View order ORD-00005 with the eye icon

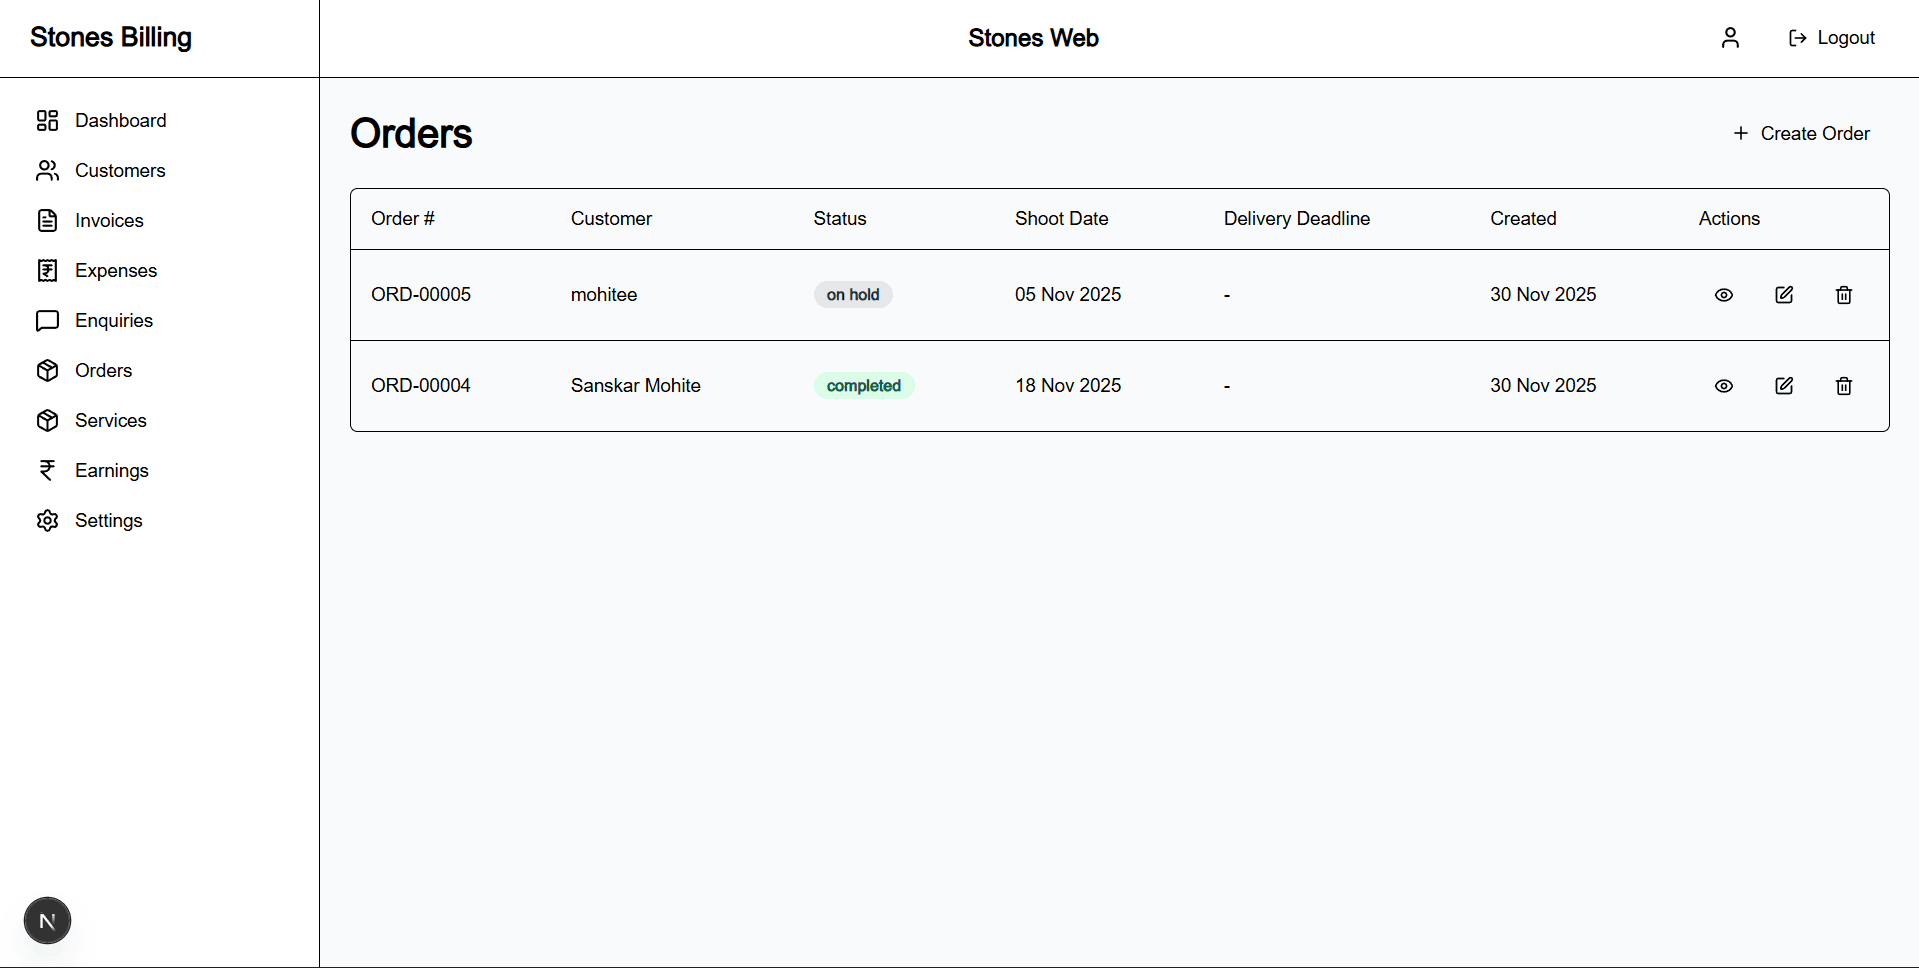click(1724, 295)
